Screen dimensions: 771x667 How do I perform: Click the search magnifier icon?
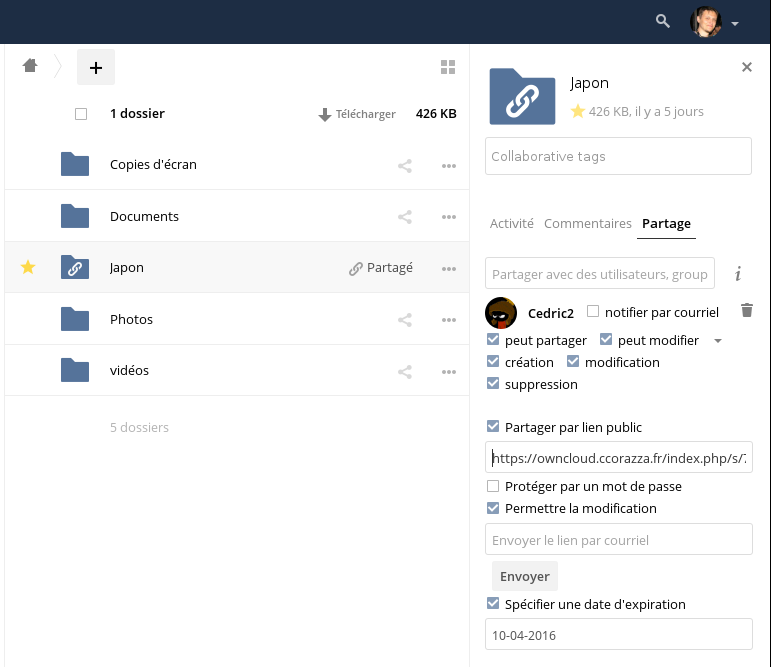click(x=662, y=21)
